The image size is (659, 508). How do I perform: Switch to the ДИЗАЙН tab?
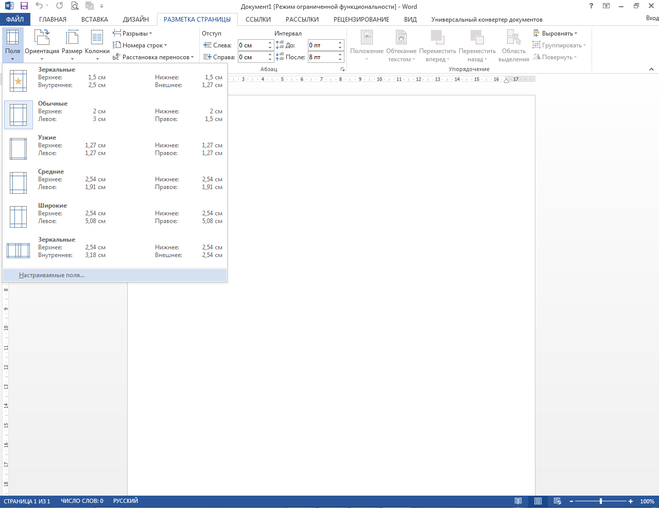pos(136,19)
